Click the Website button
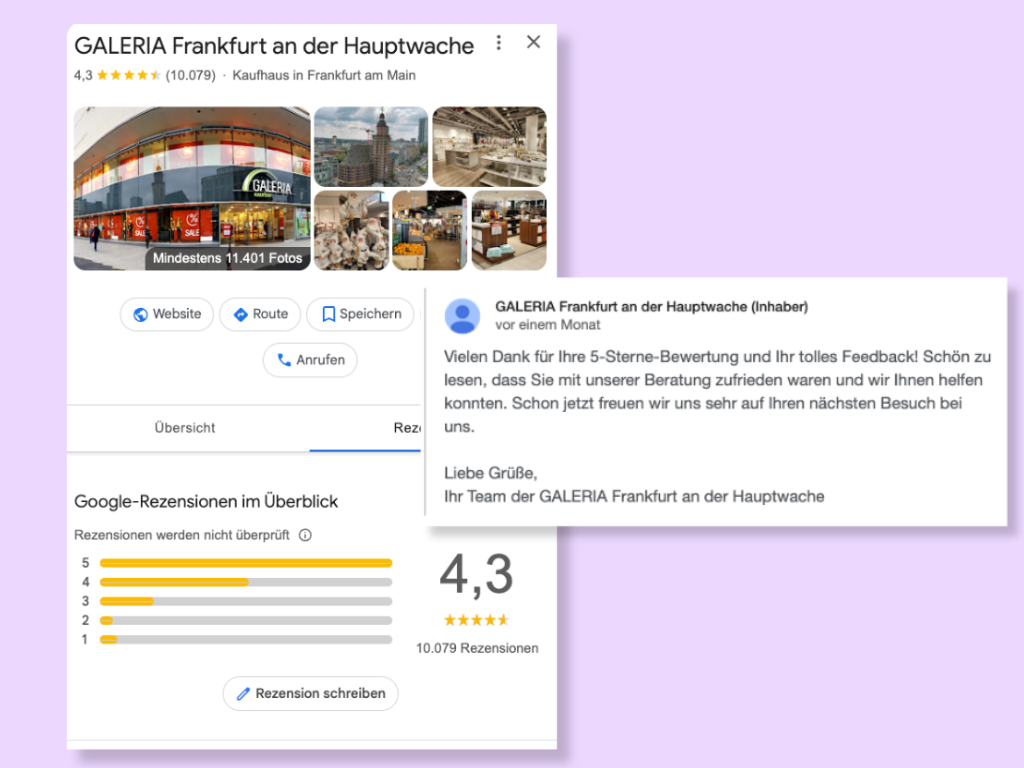This screenshot has width=1024, height=768. [x=167, y=314]
